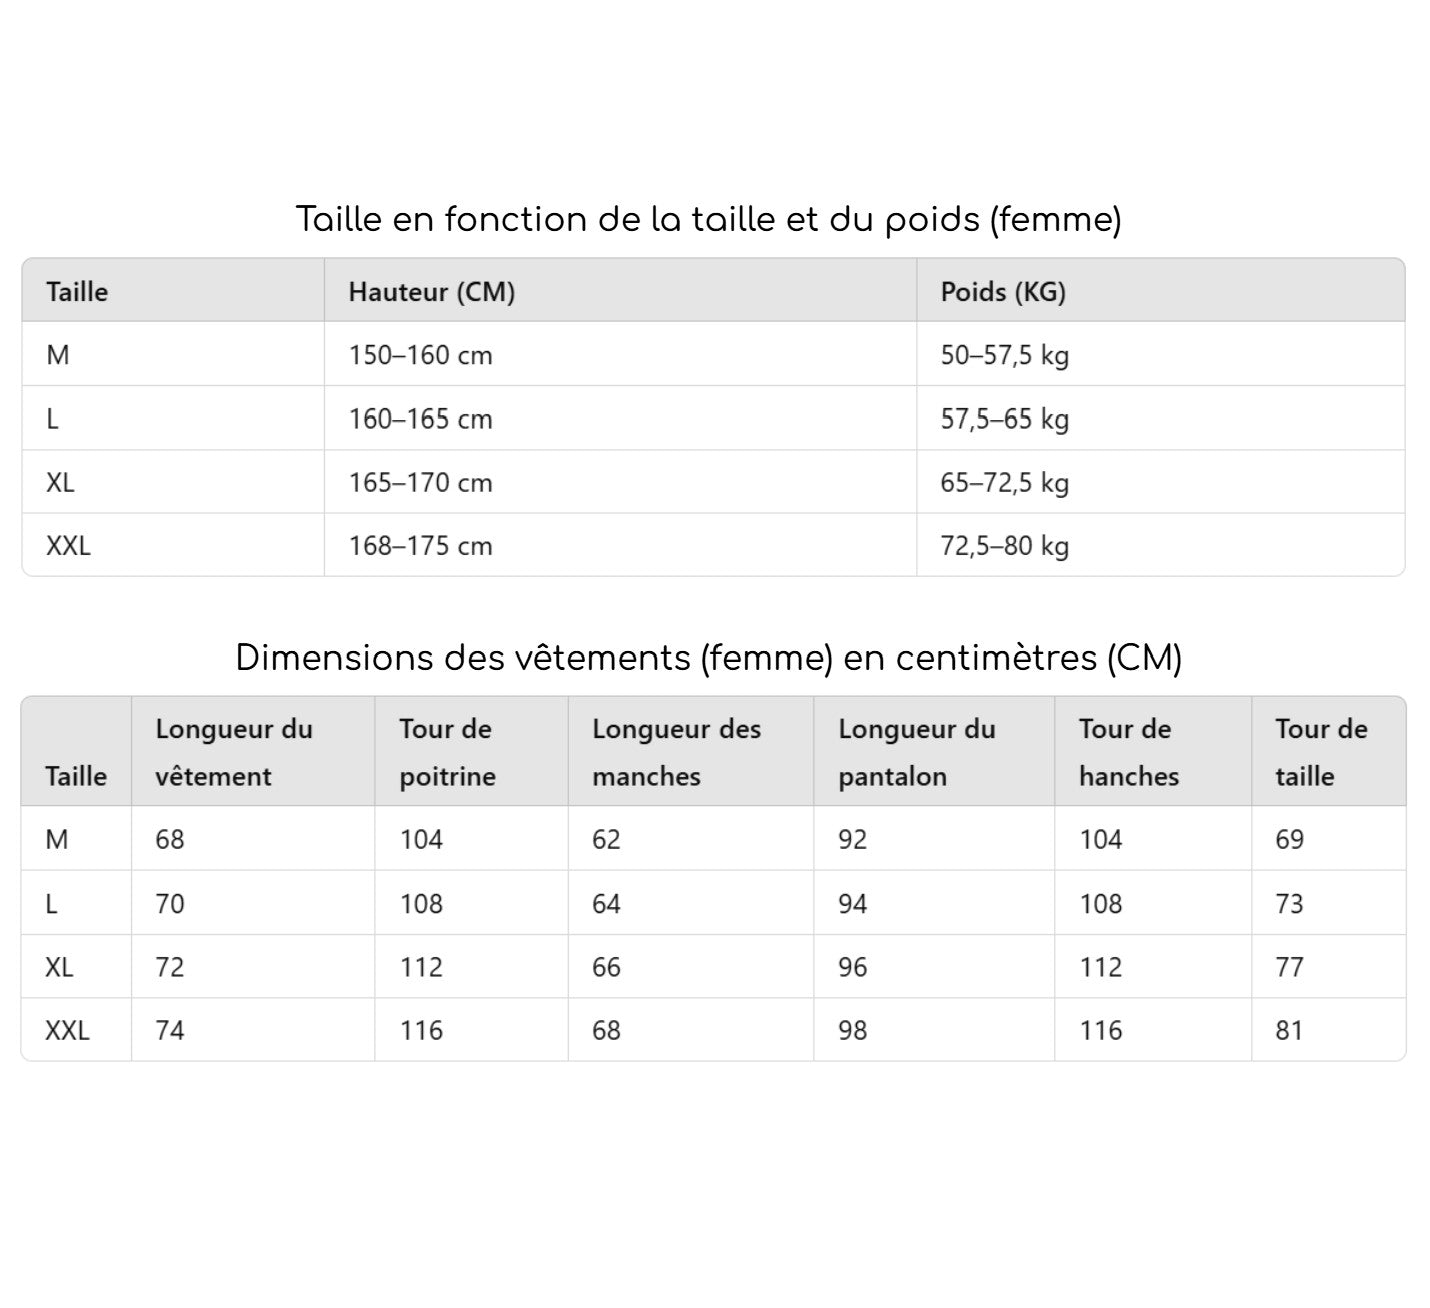Click the first table's title about taille and poids

tap(708, 219)
